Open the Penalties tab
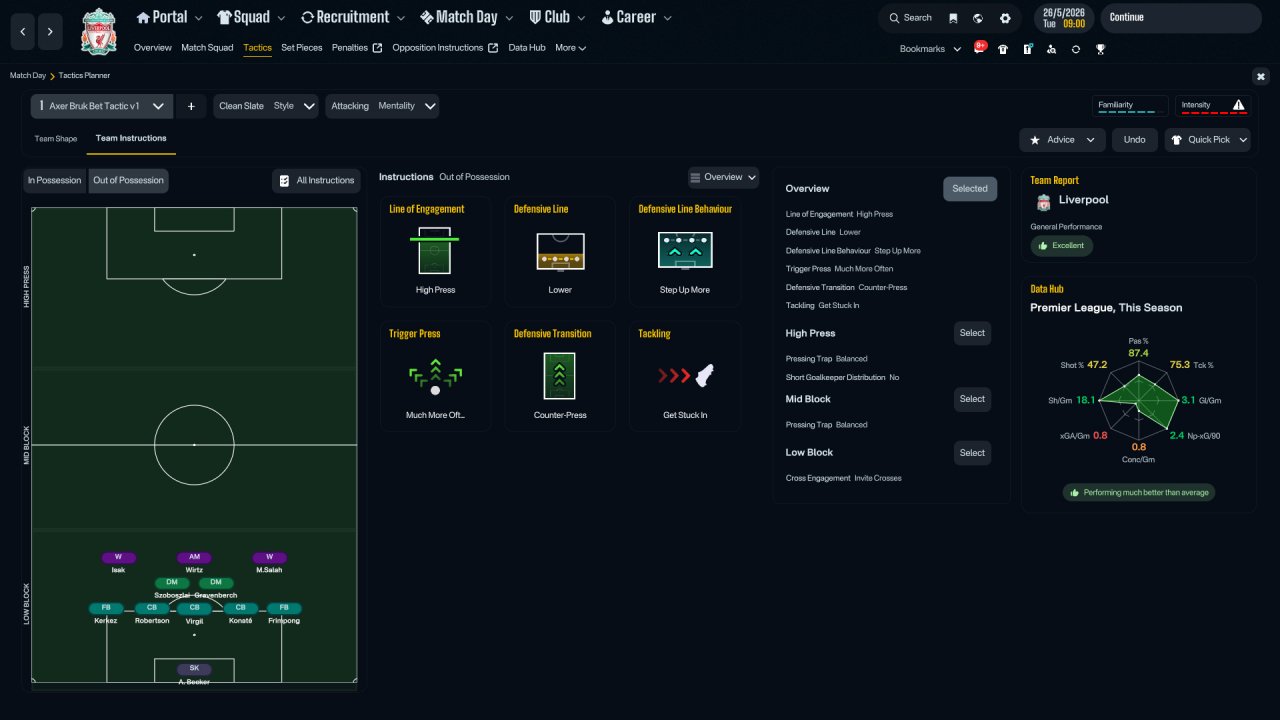Image resolution: width=1280 pixels, height=720 pixels. (357, 48)
